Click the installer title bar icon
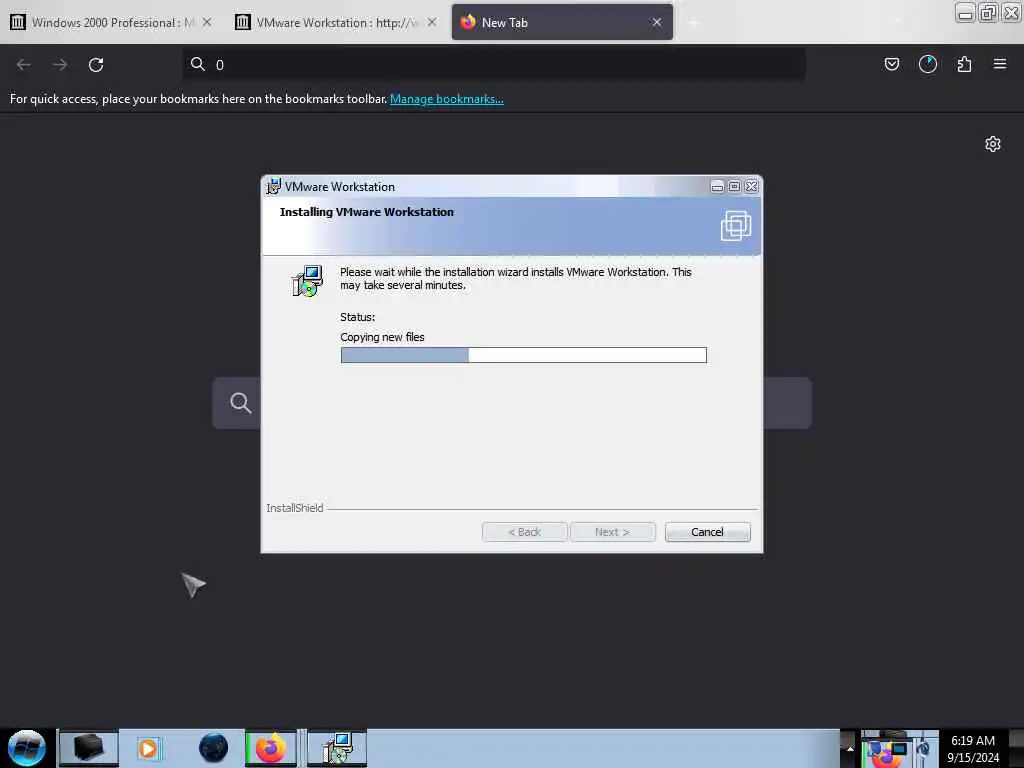 click(x=274, y=187)
